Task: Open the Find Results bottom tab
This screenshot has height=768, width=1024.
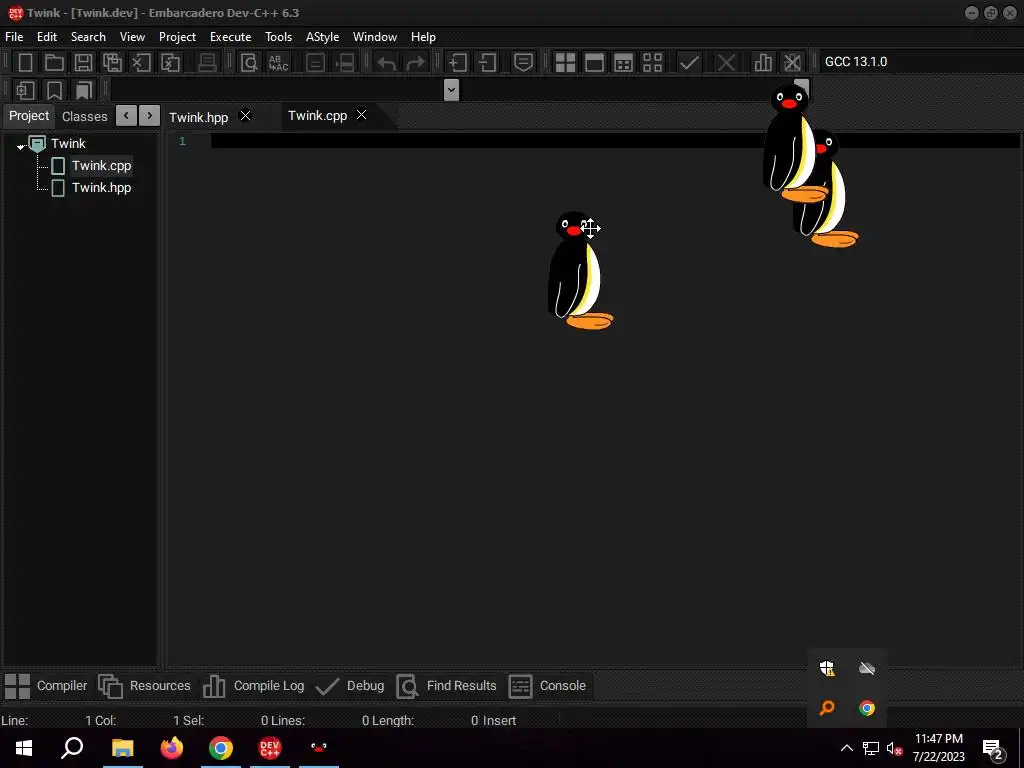Action: 447,686
